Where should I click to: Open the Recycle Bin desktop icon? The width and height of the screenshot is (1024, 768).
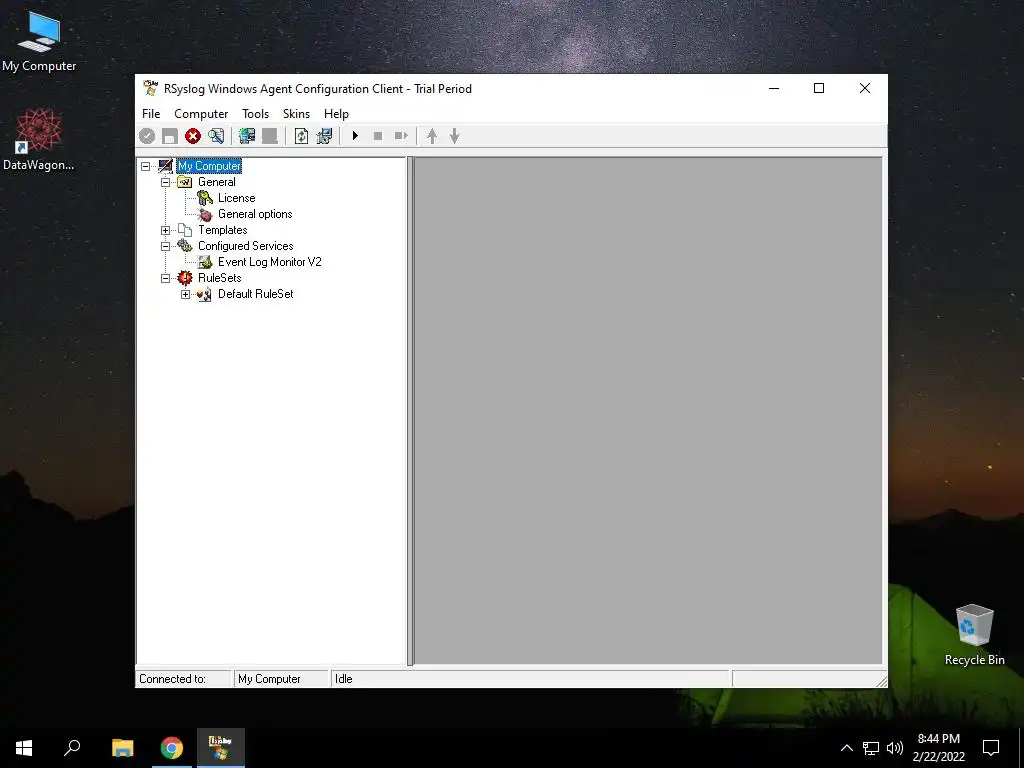point(974,635)
